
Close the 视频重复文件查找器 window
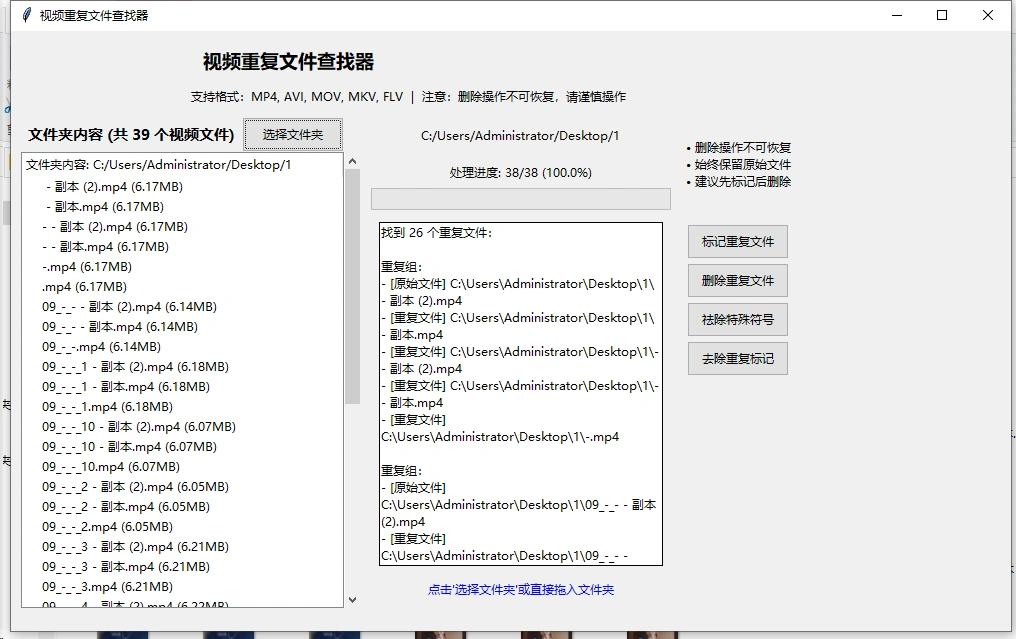(x=988, y=15)
